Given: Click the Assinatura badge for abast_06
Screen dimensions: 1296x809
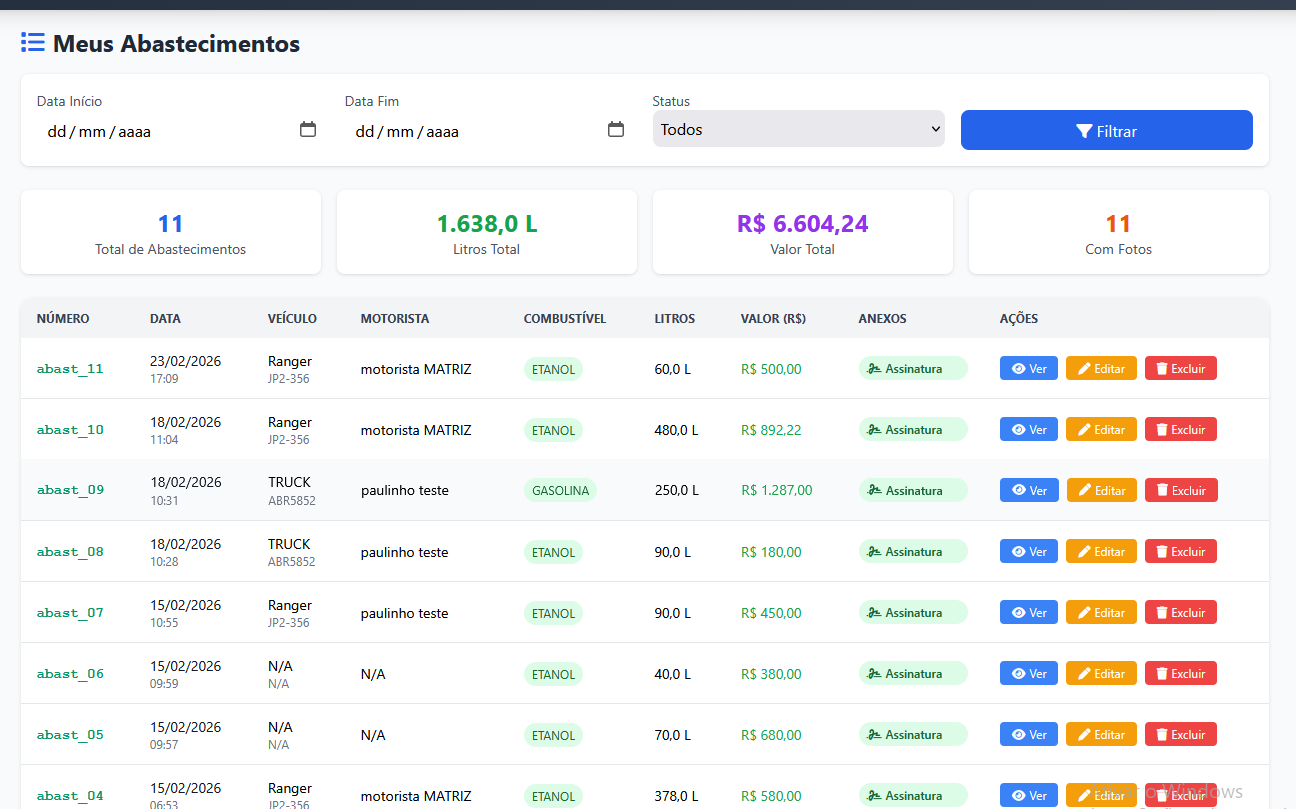Looking at the screenshot, I should [913, 674].
